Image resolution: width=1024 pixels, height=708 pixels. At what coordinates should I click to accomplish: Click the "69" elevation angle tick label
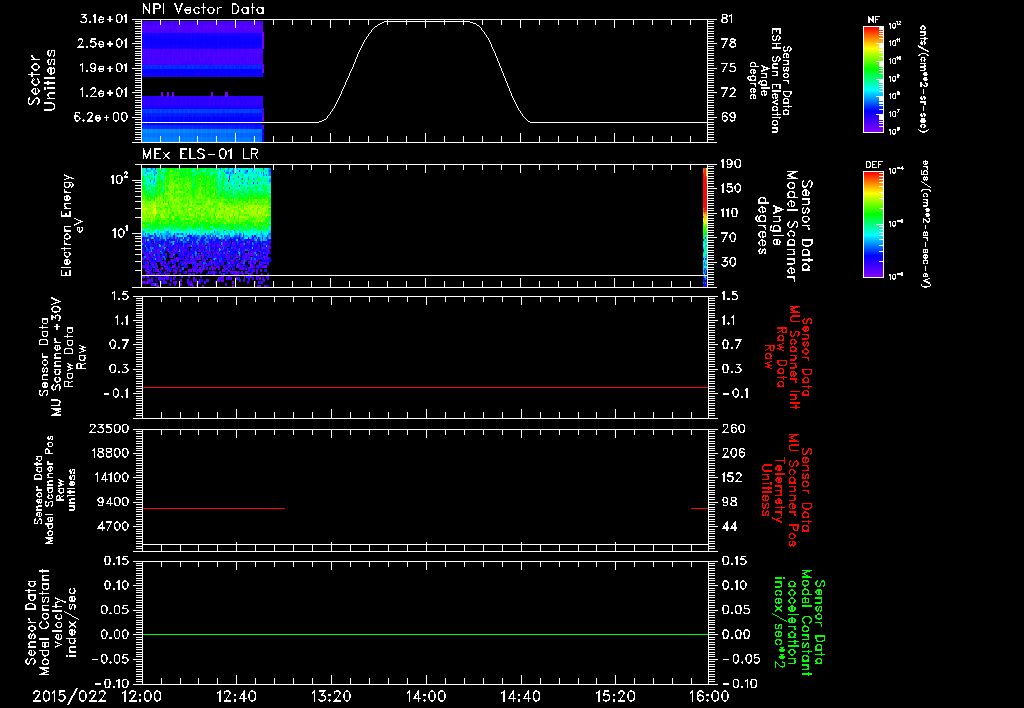click(729, 118)
